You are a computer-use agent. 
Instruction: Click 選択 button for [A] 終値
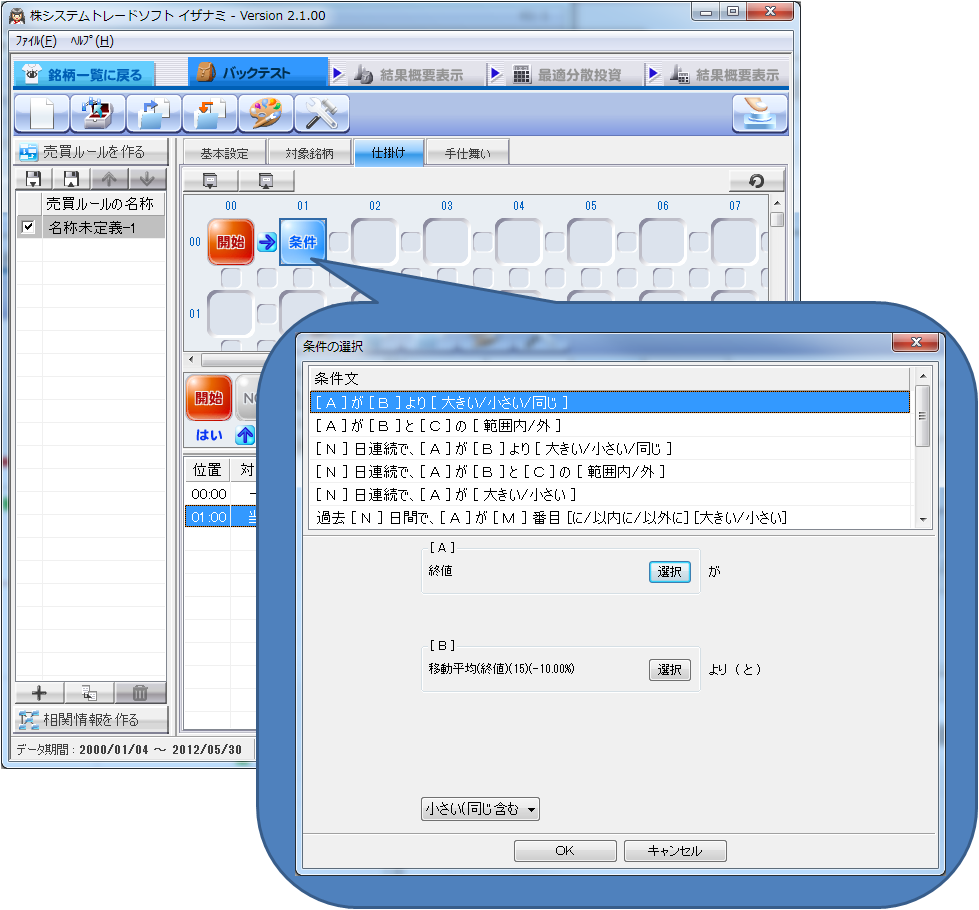pos(670,571)
